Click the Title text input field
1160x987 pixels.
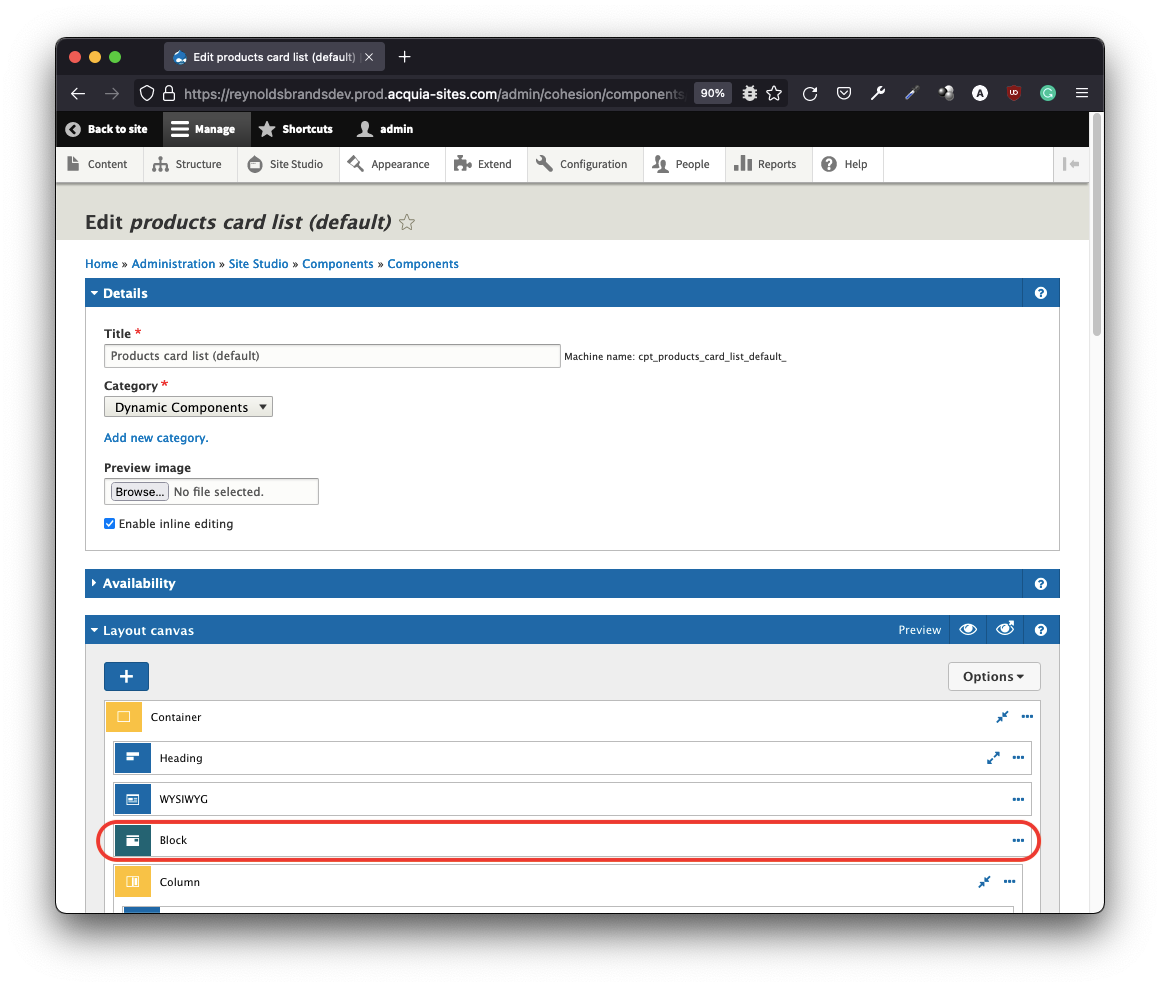coord(332,356)
